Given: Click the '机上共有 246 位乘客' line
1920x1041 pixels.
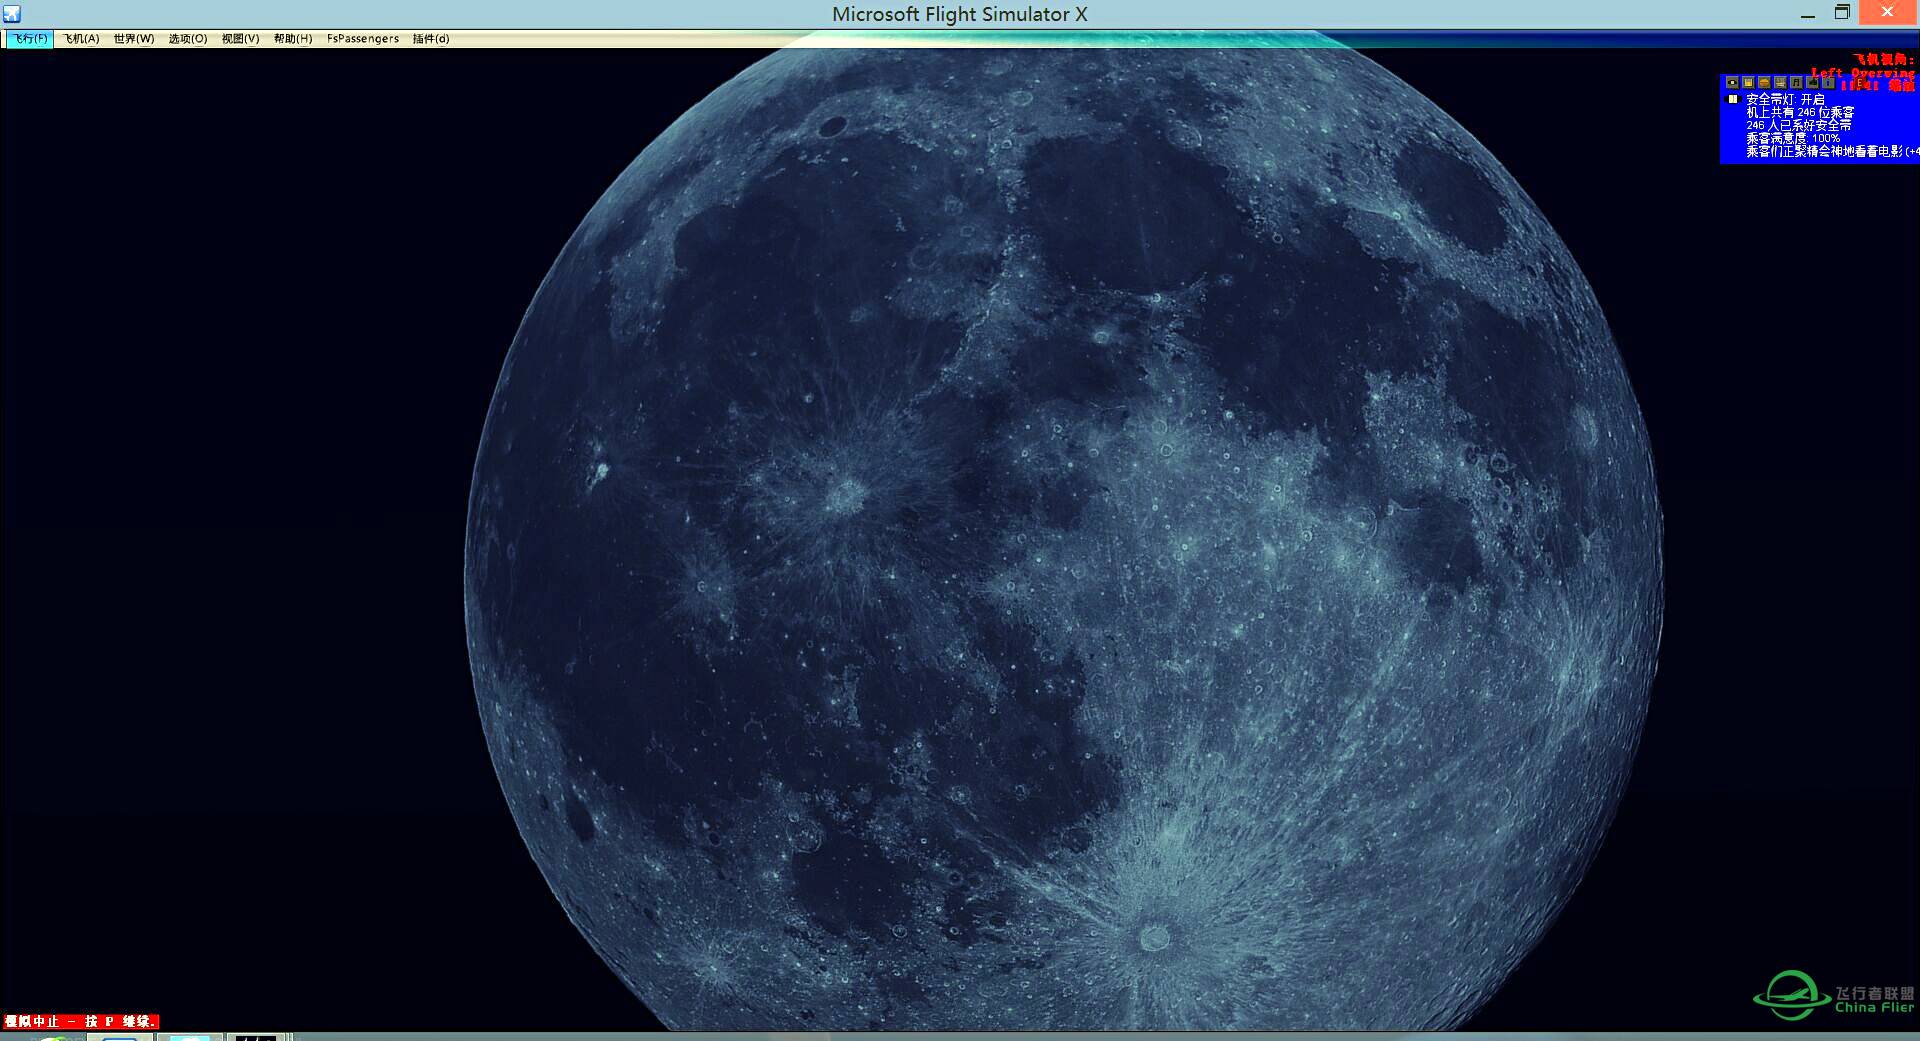Looking at the screenshot, I should pos(1800,112).
